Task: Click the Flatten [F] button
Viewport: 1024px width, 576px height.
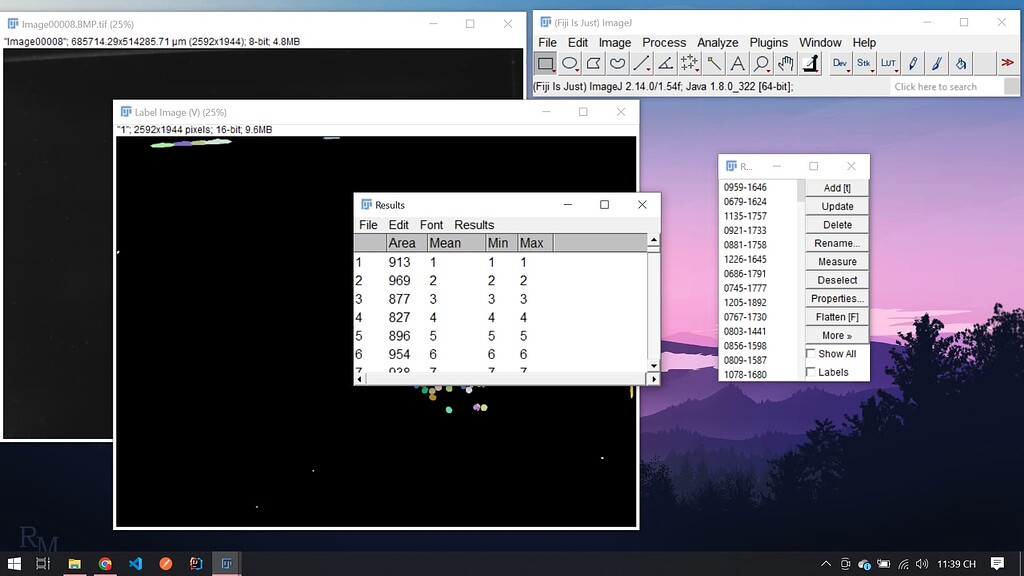Action: [x=836, y=316]
